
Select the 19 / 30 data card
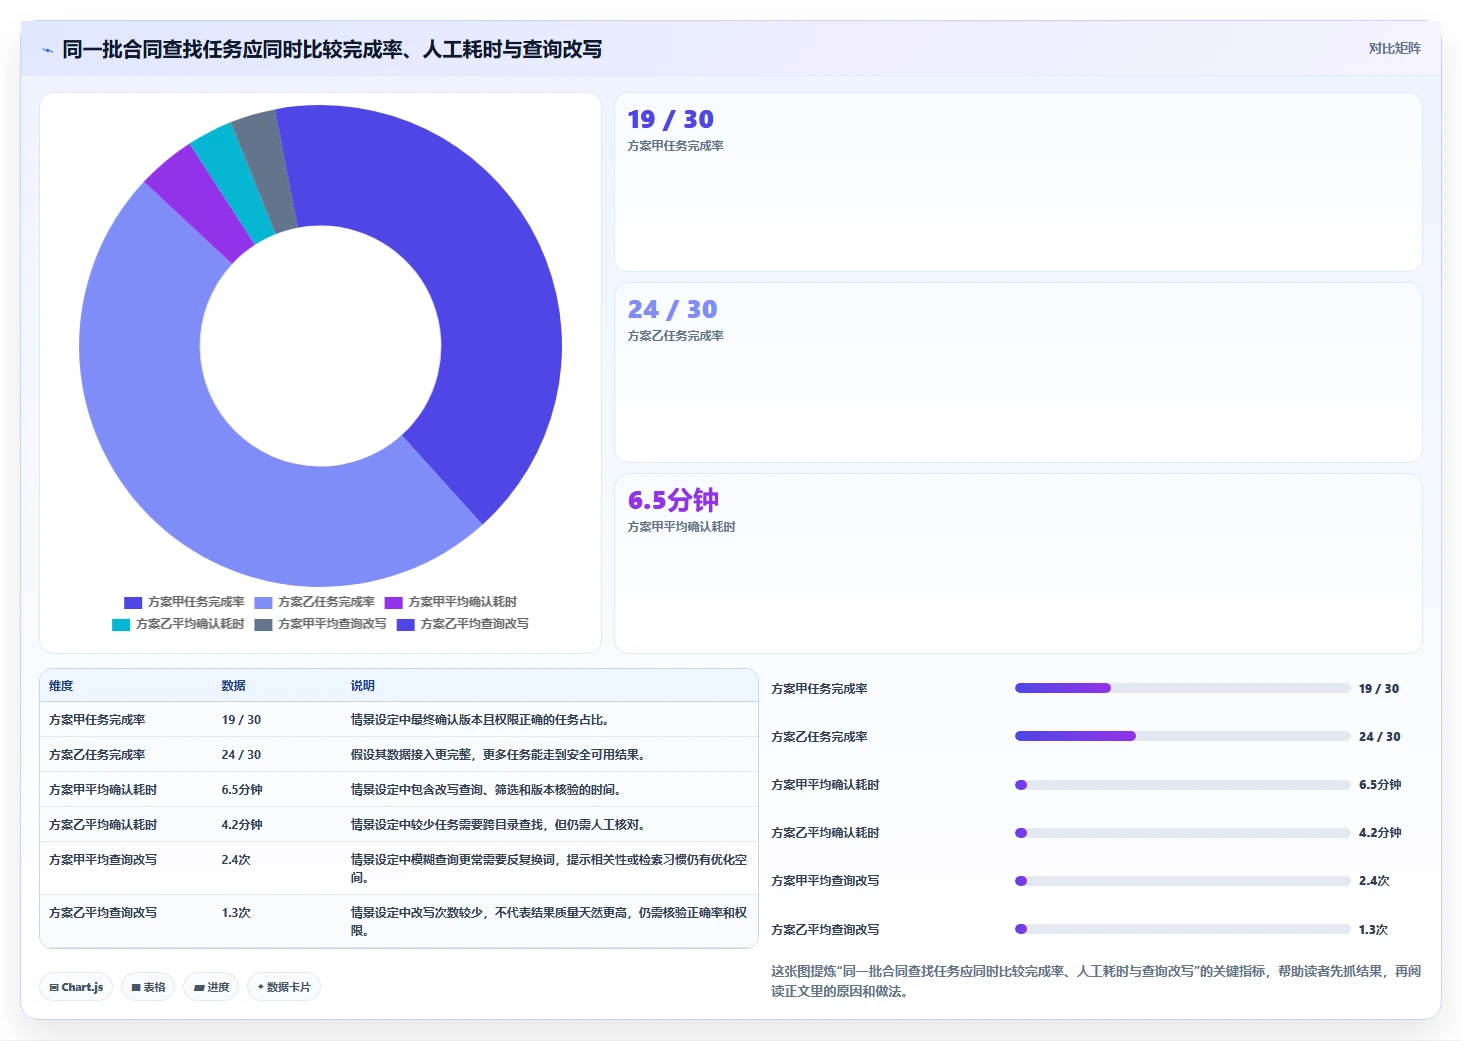[1018, 182]
